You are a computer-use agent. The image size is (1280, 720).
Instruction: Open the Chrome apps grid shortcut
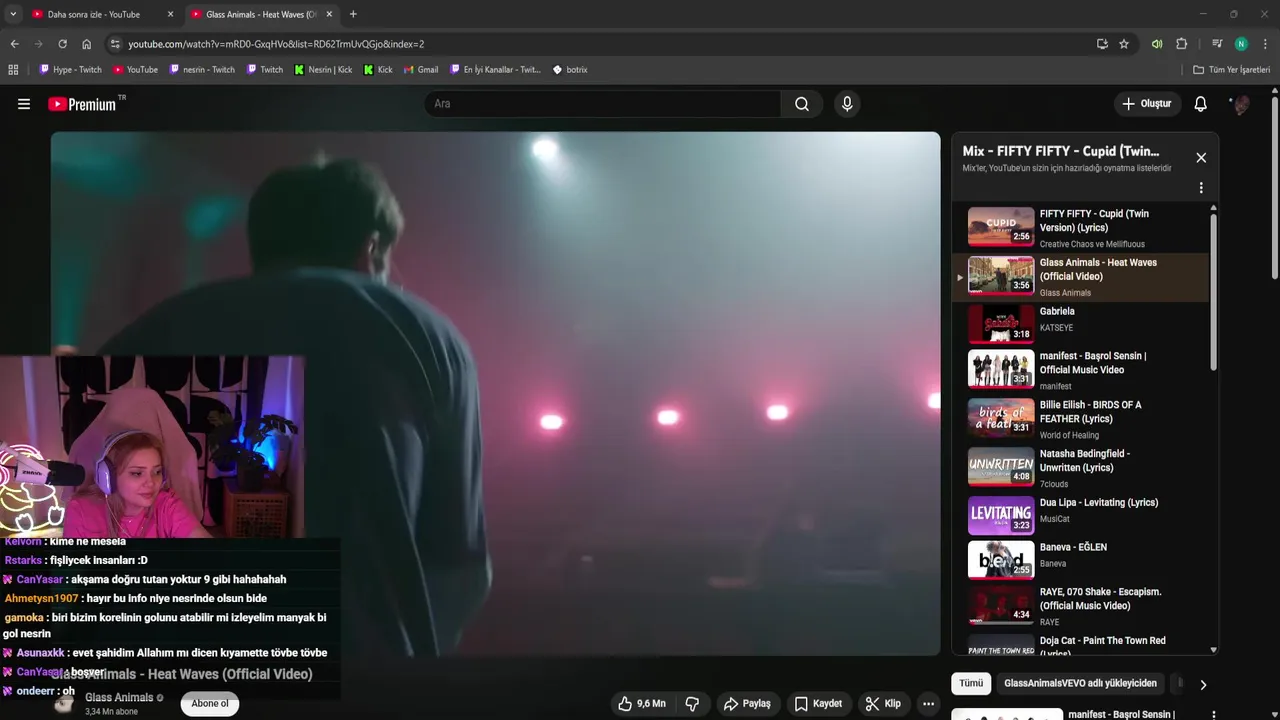13,70
